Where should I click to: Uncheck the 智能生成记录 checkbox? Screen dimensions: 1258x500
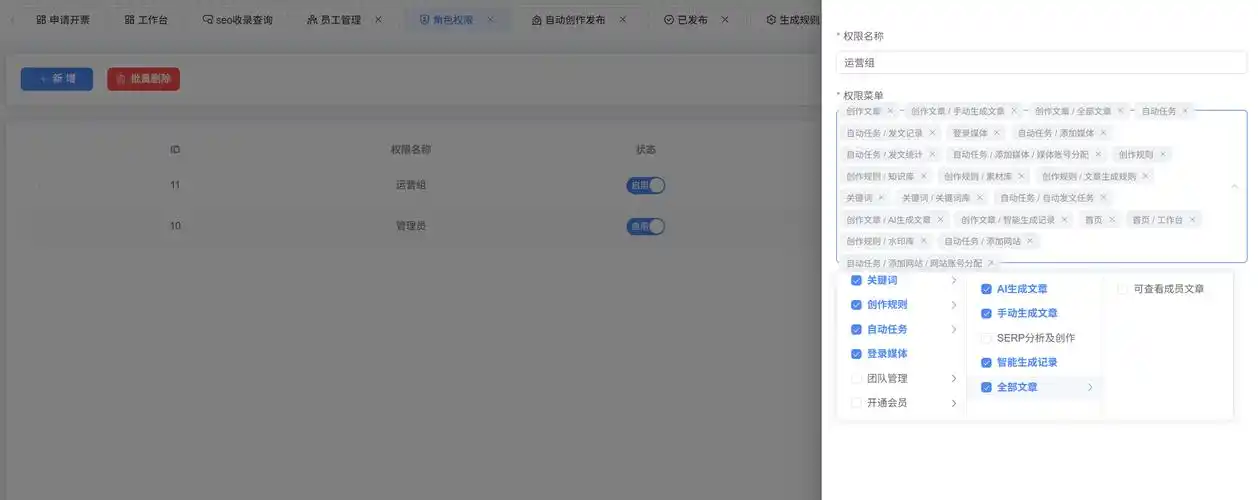(986, 362)
